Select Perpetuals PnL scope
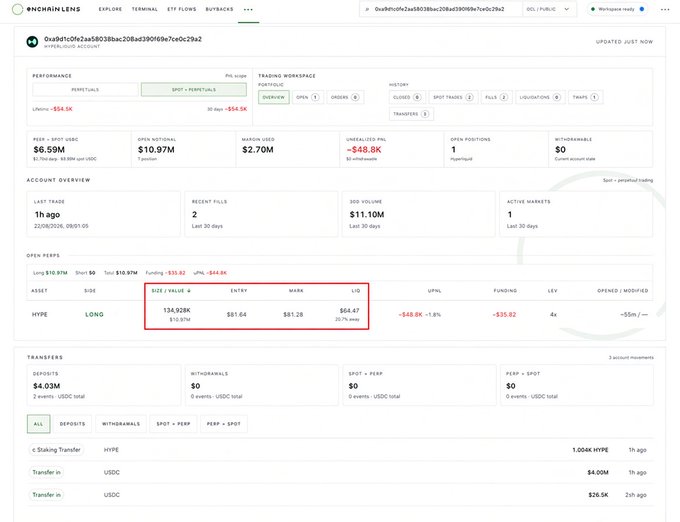The width and height of the screenshot is (680, 522). [x=85, y=90]
